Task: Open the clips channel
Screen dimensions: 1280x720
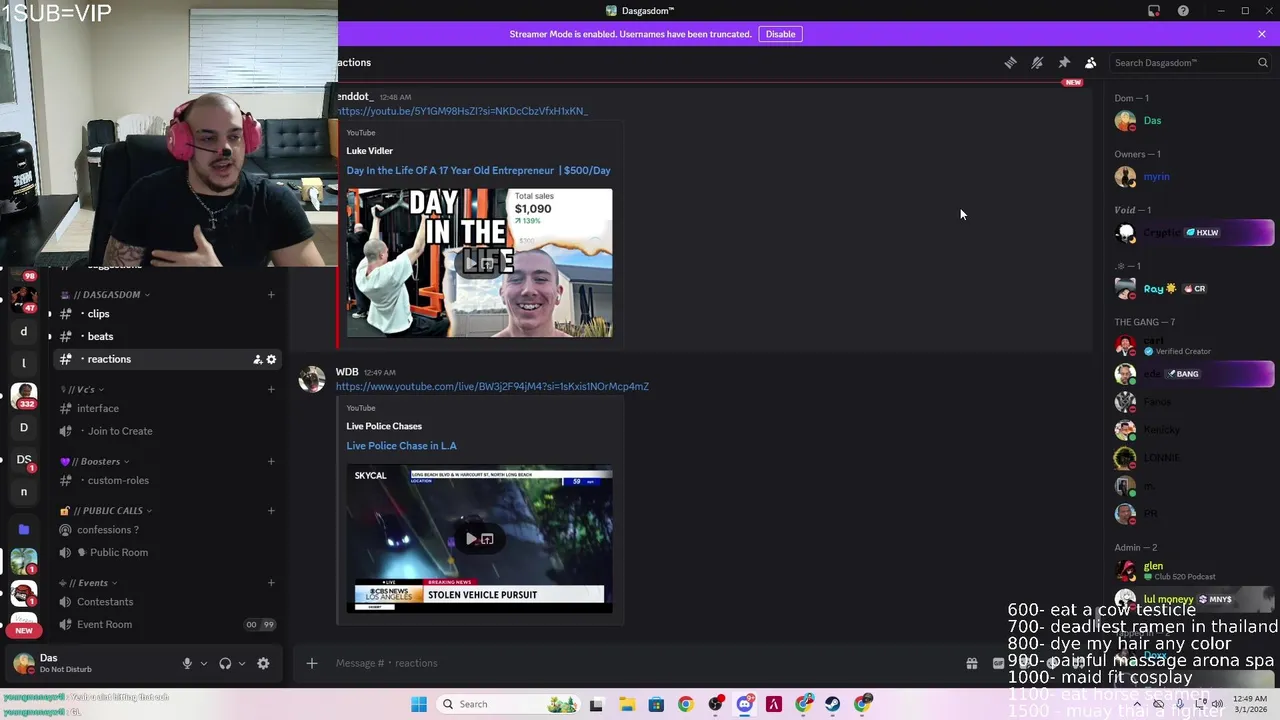Action: [x=165, y=314]
